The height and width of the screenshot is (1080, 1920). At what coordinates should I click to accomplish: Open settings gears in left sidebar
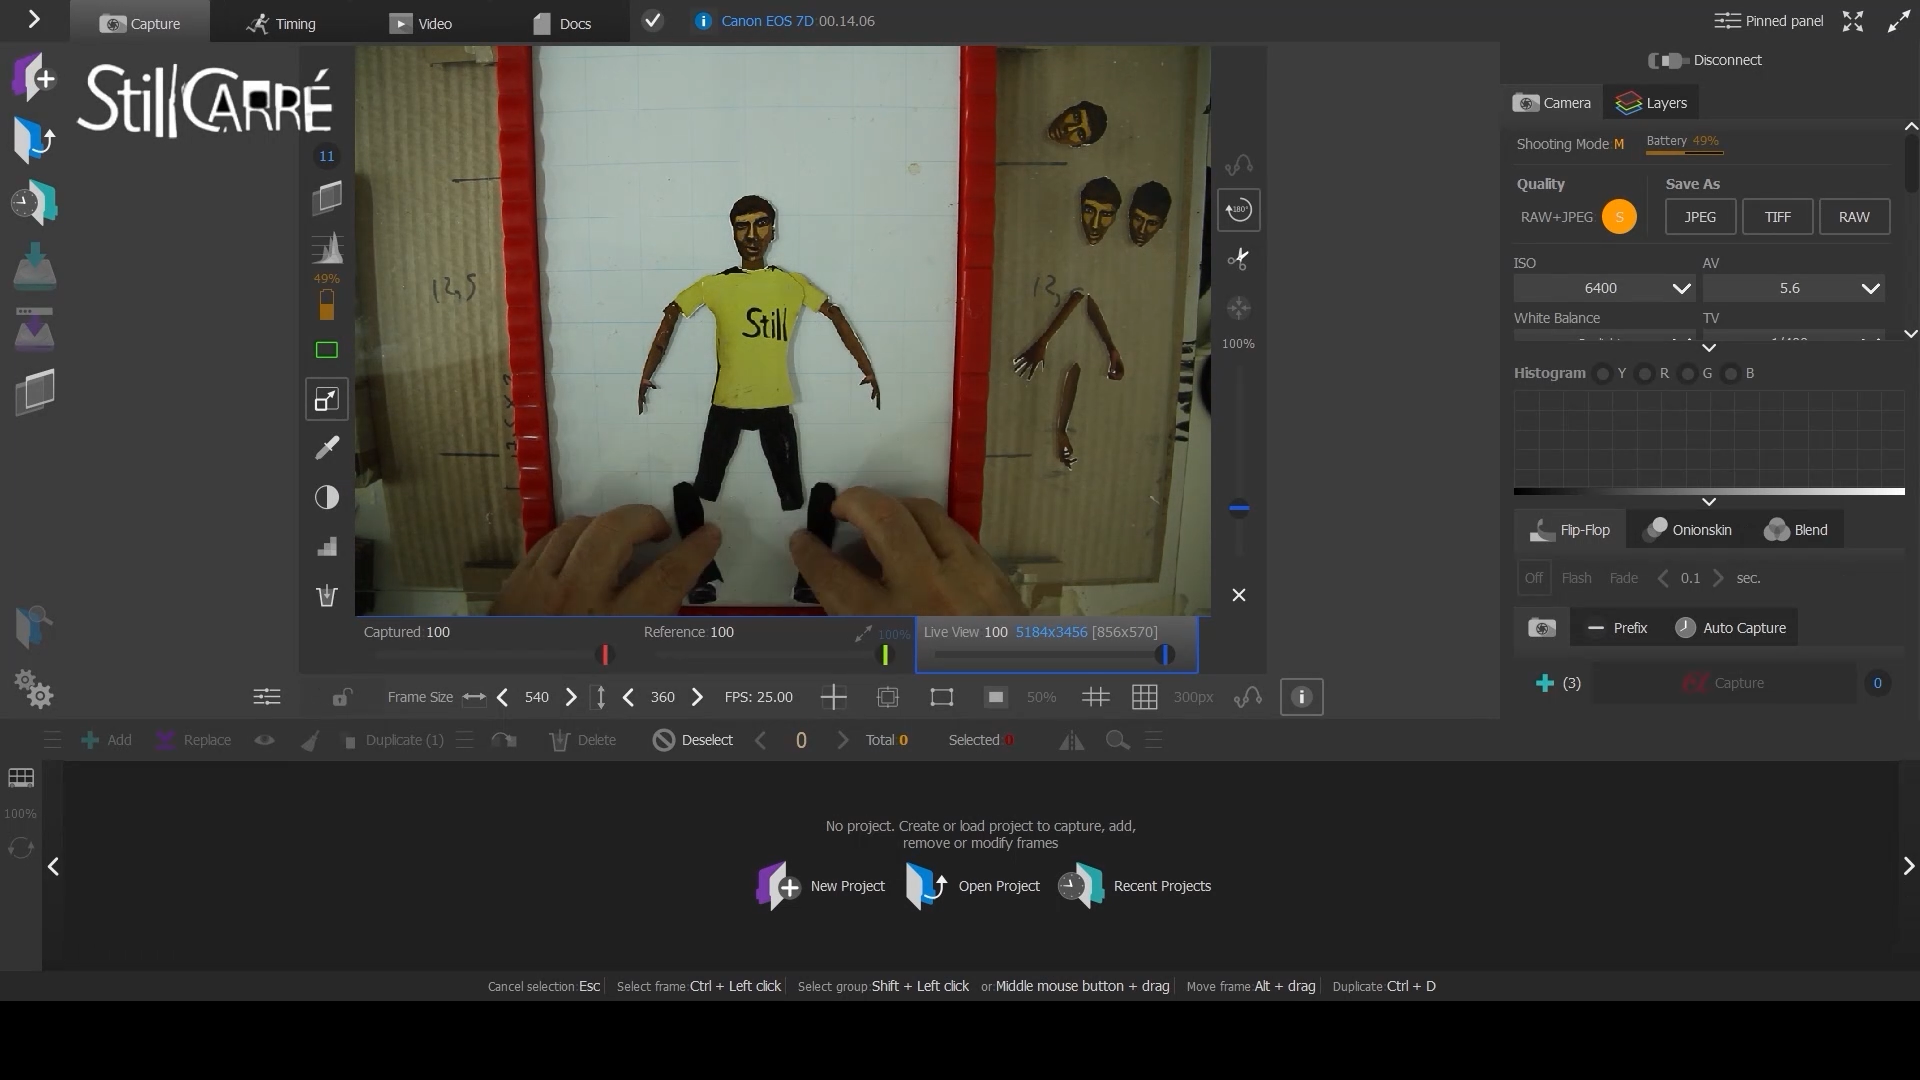pos(34,689)
